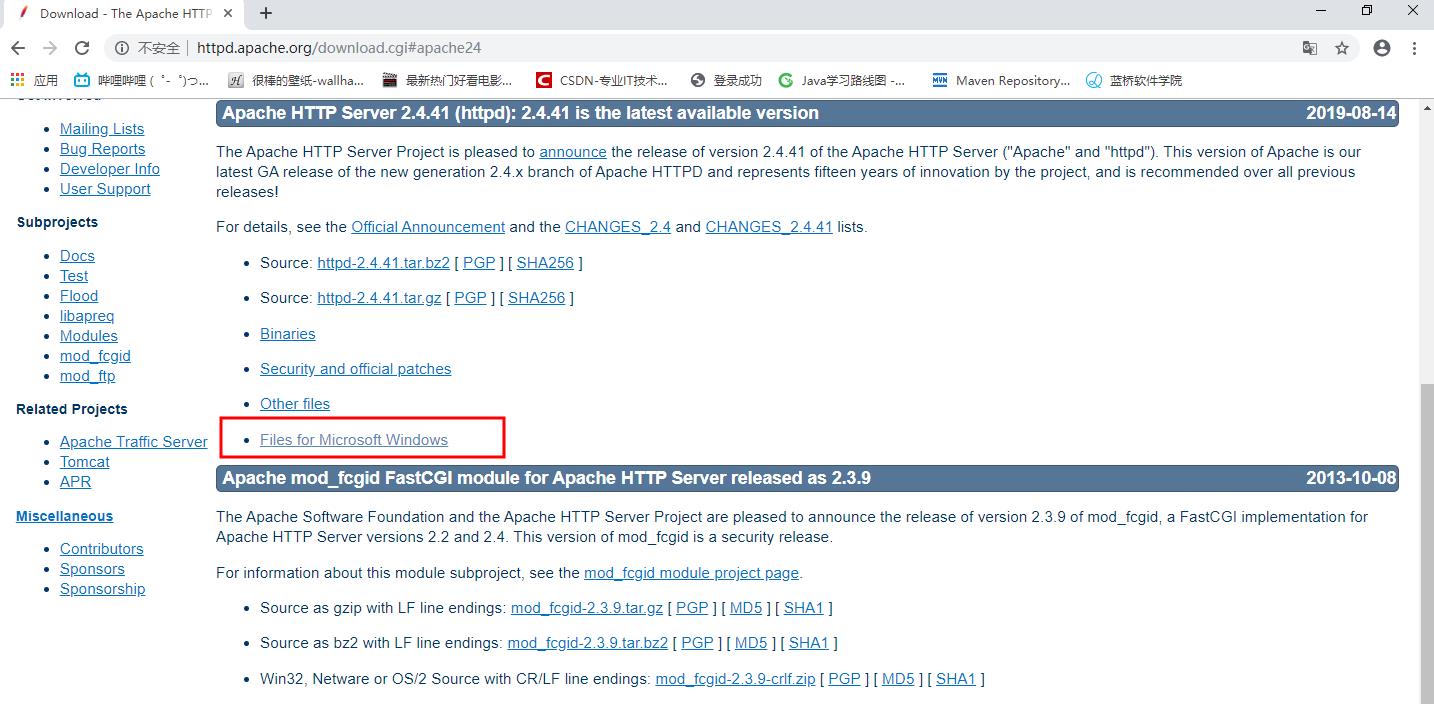This screenshot has height=704, width=1434.
Task: Open Mailing Lists sidebar link
Action: point(102,129)
